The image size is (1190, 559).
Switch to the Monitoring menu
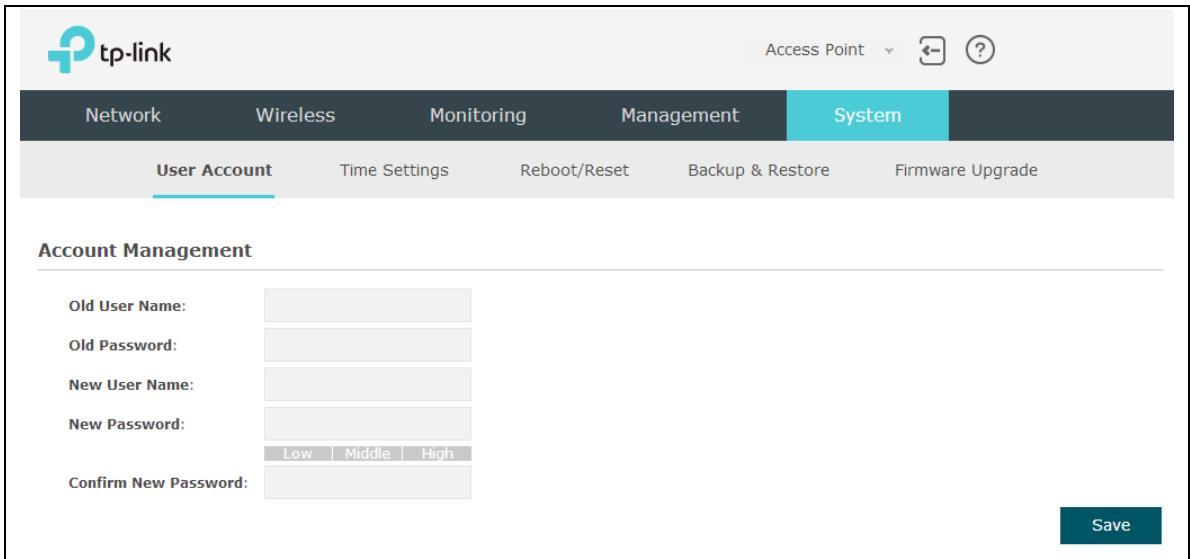pos(478,115)
